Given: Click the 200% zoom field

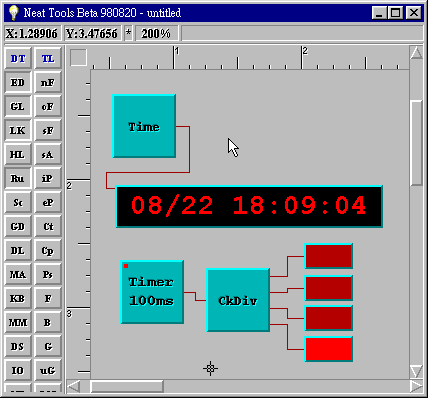Looking at the screenshot, I should pyautogui.click(x=157, y=33).
